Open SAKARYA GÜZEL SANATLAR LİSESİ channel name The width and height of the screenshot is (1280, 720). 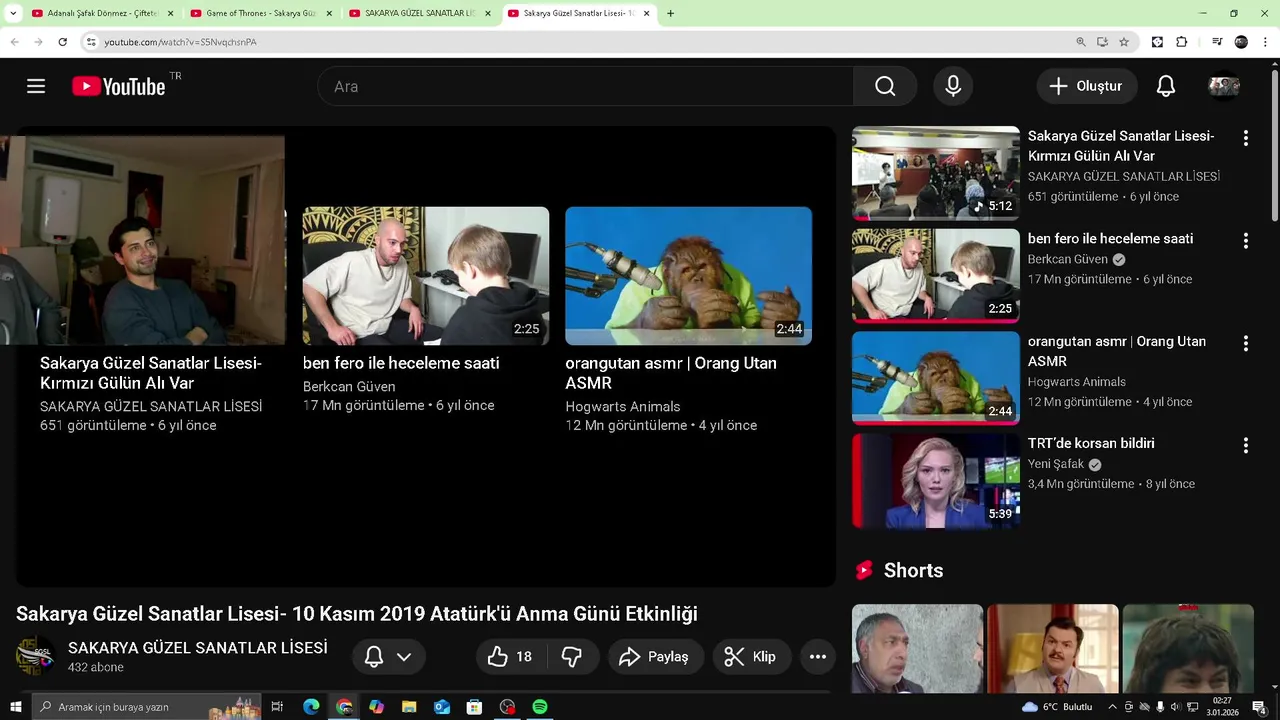coord(198,648)
